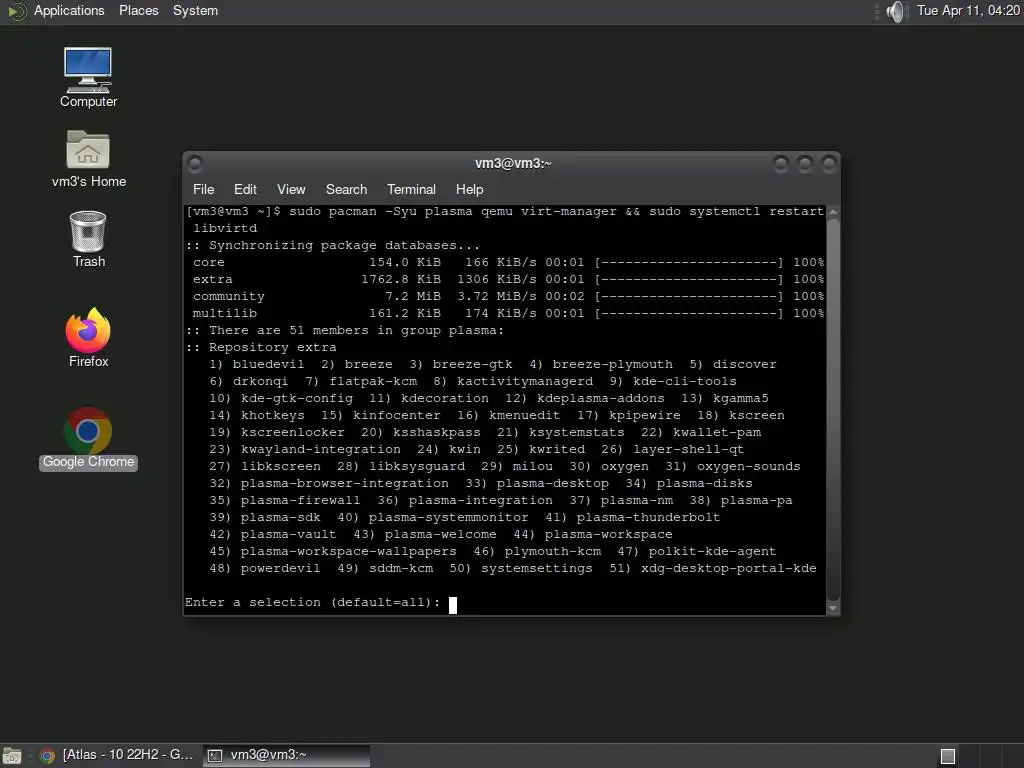Image resolution: width=1024 pixels, height=768 pixels.
Task: Click 'discover' package entry
Action: [744, 364]
